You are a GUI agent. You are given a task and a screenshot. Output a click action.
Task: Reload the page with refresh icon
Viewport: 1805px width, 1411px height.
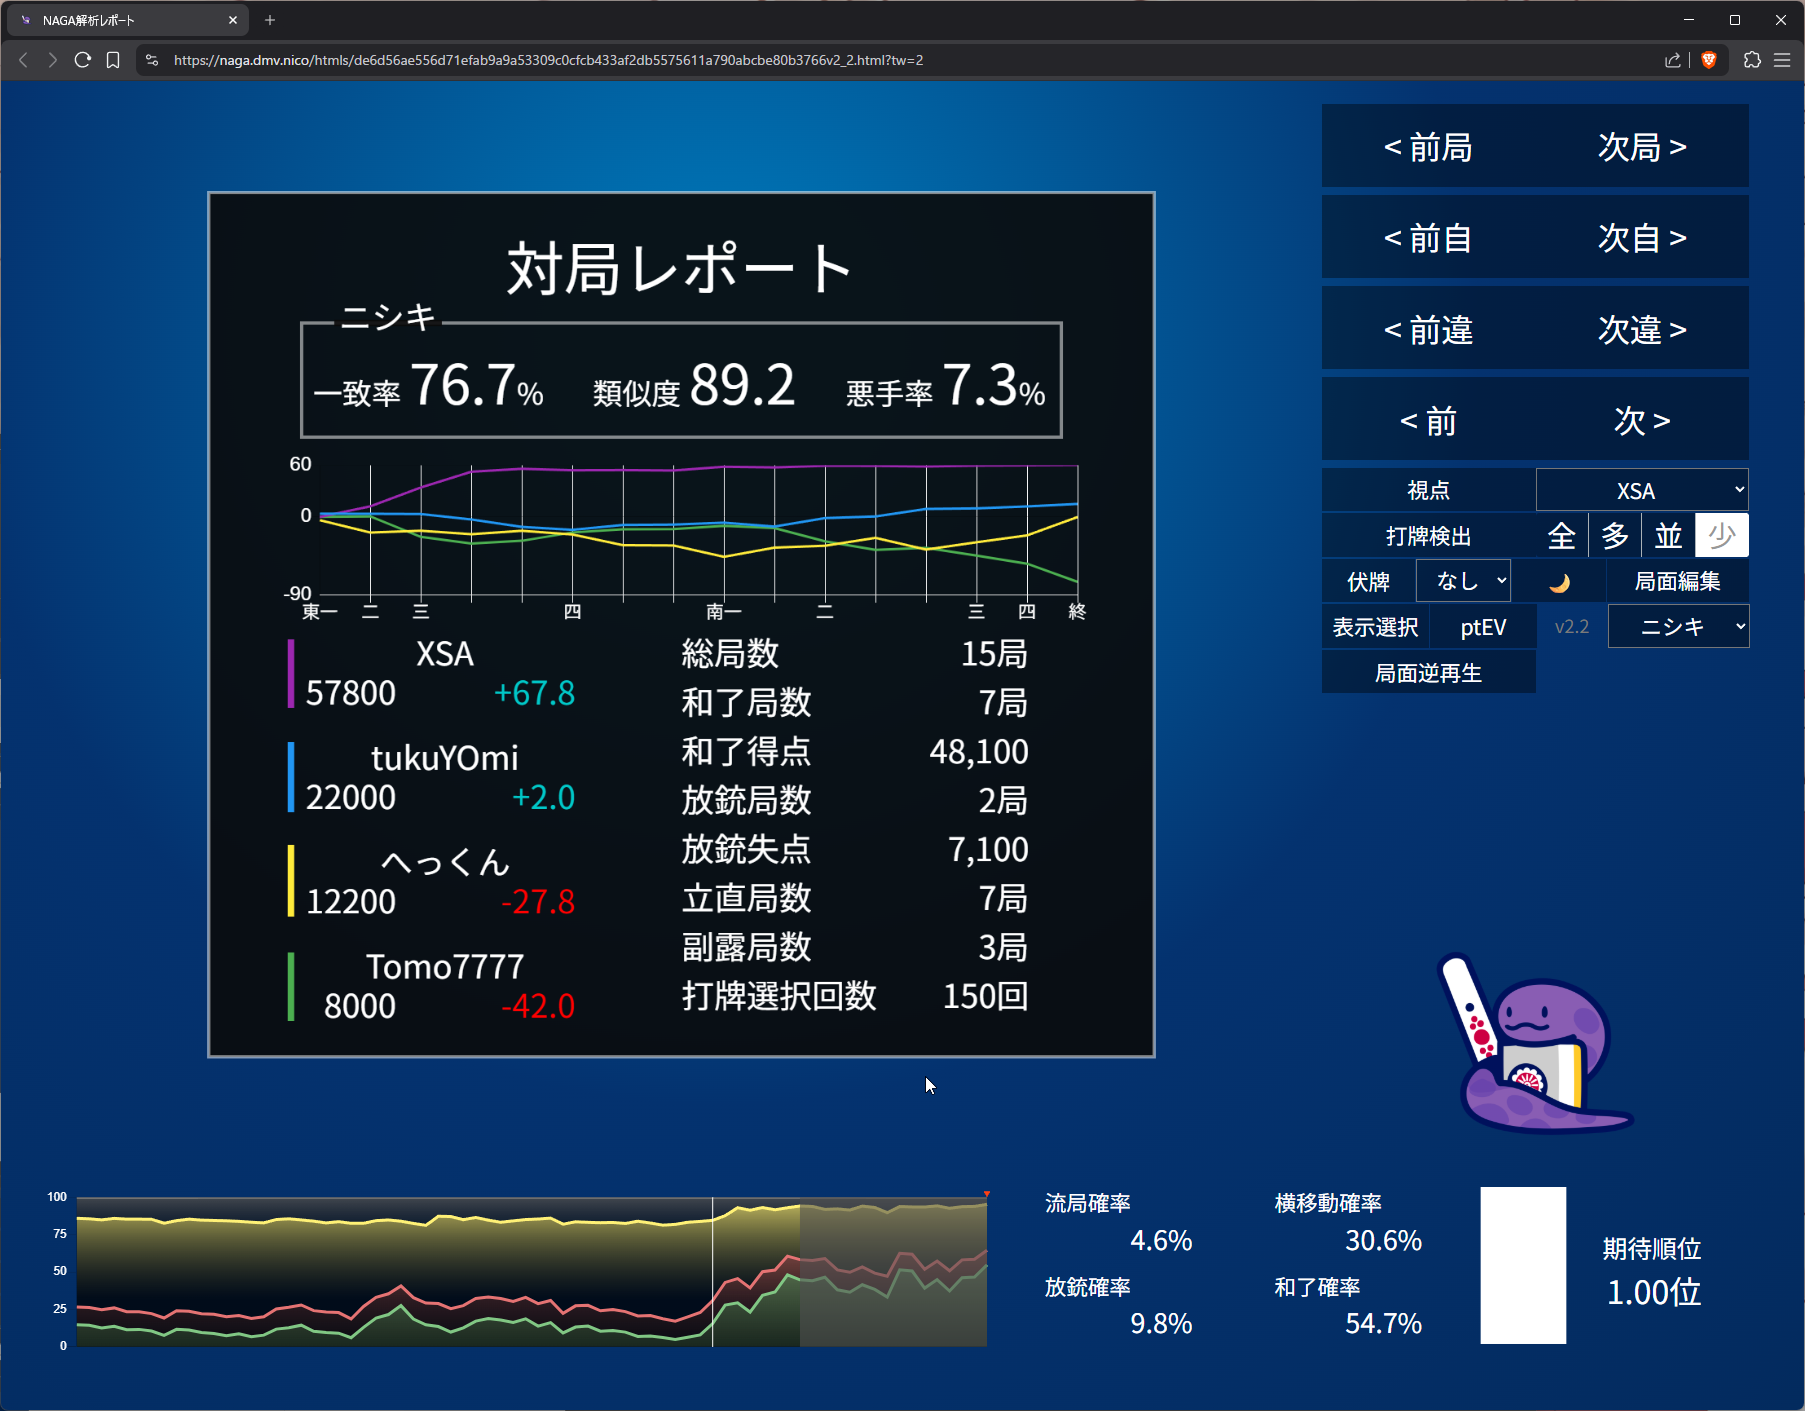83,60
